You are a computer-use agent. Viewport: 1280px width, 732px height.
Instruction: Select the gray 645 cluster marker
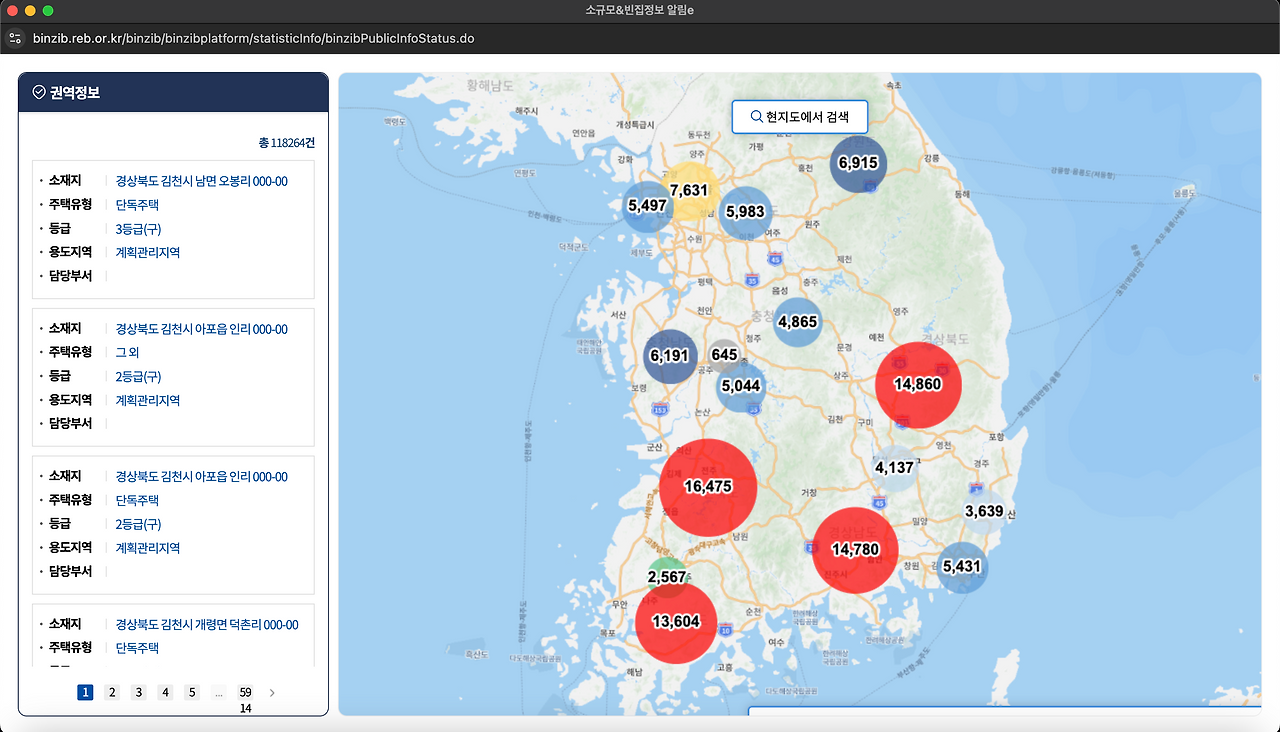(x=724, y=355)
